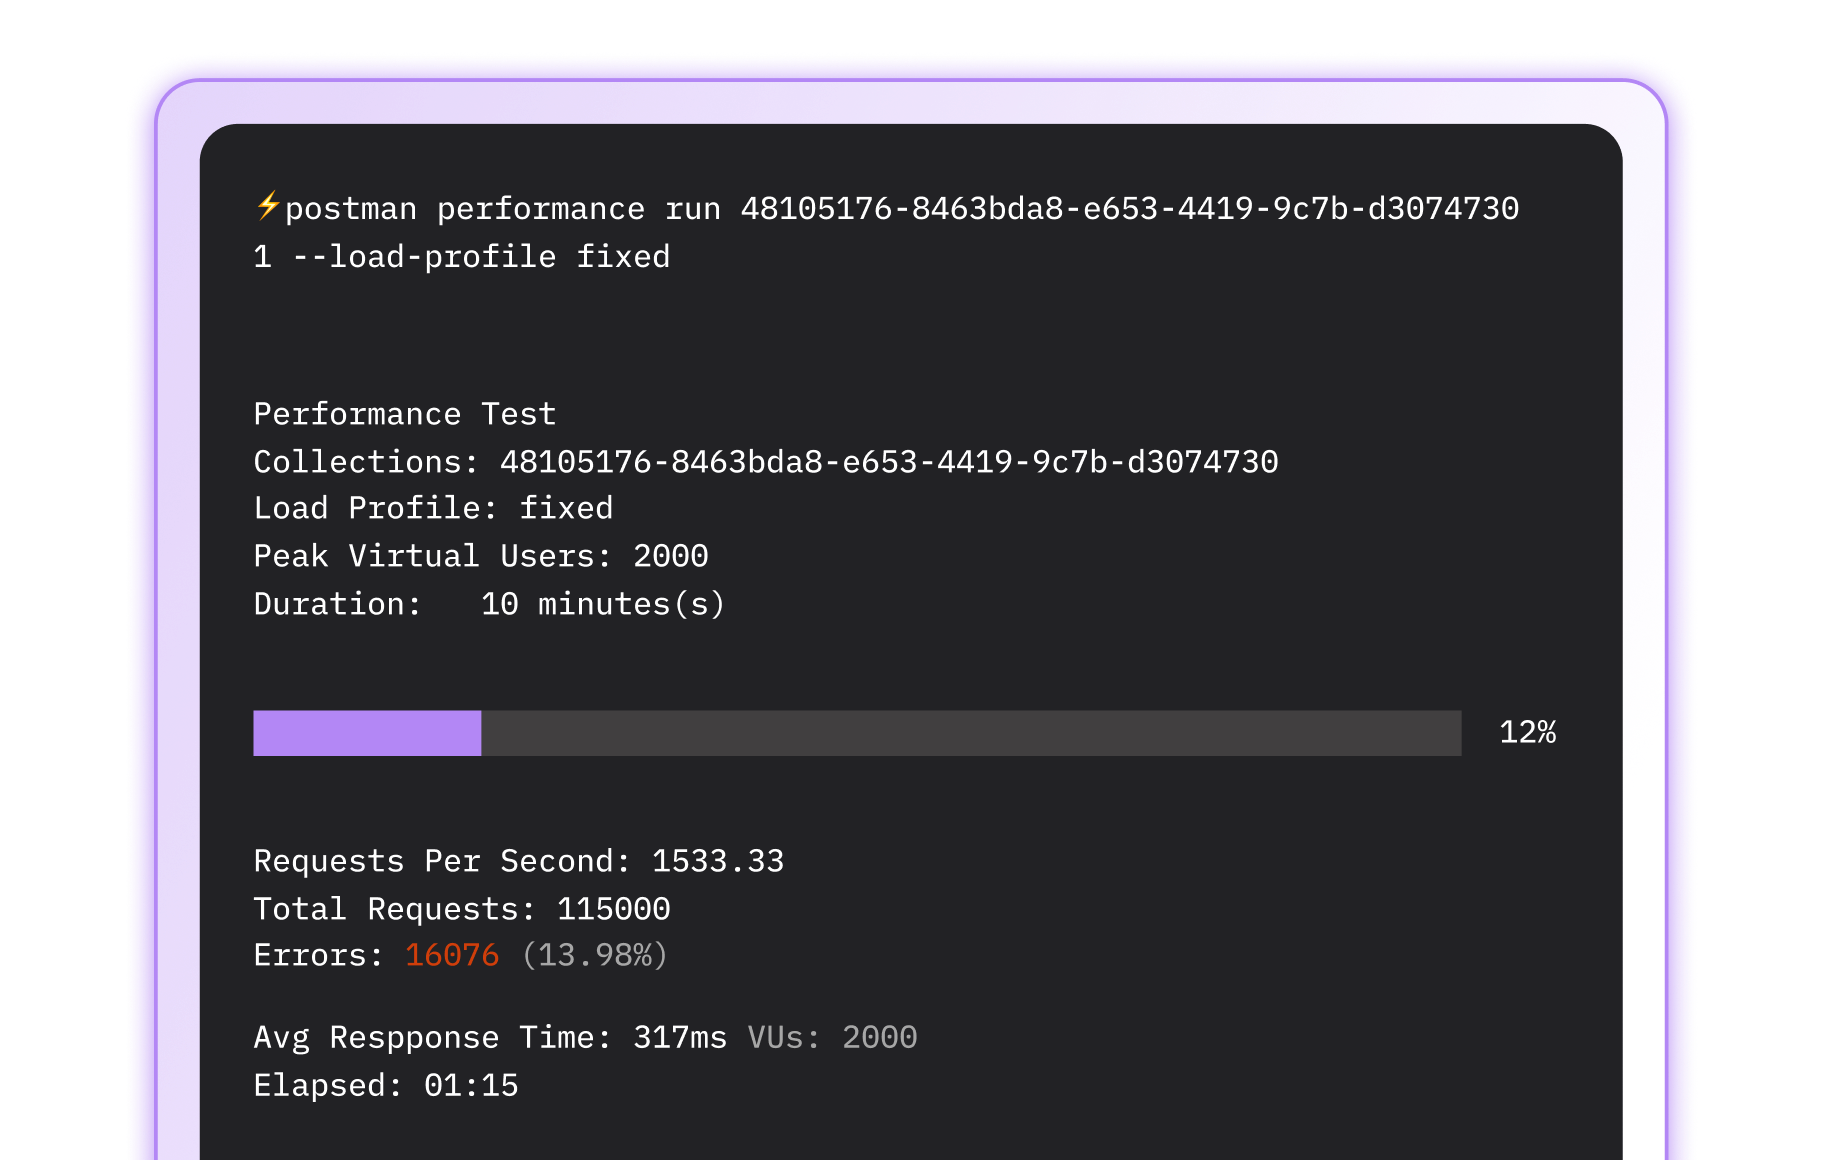Click the Peak Virtual Users value 2000

pos(670,556)
